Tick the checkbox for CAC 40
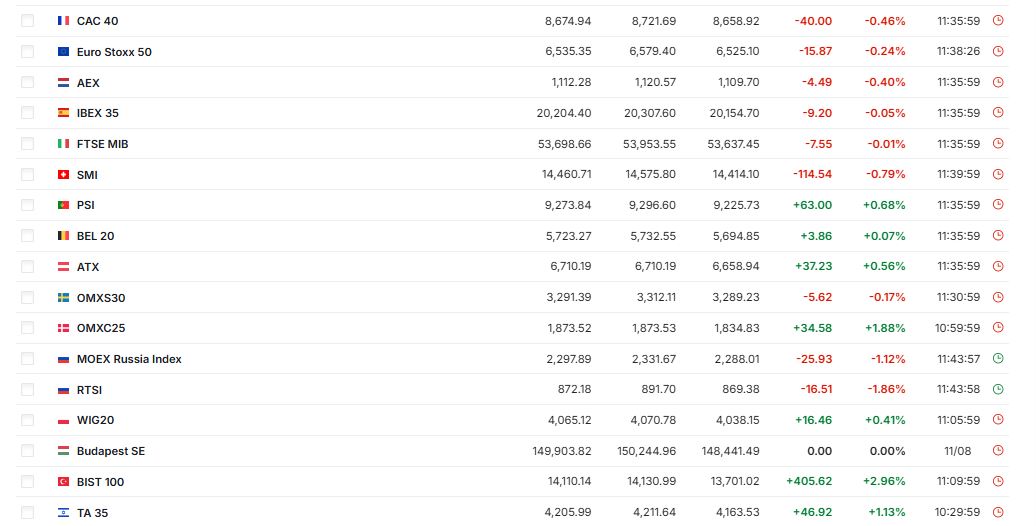 [27, 20]
